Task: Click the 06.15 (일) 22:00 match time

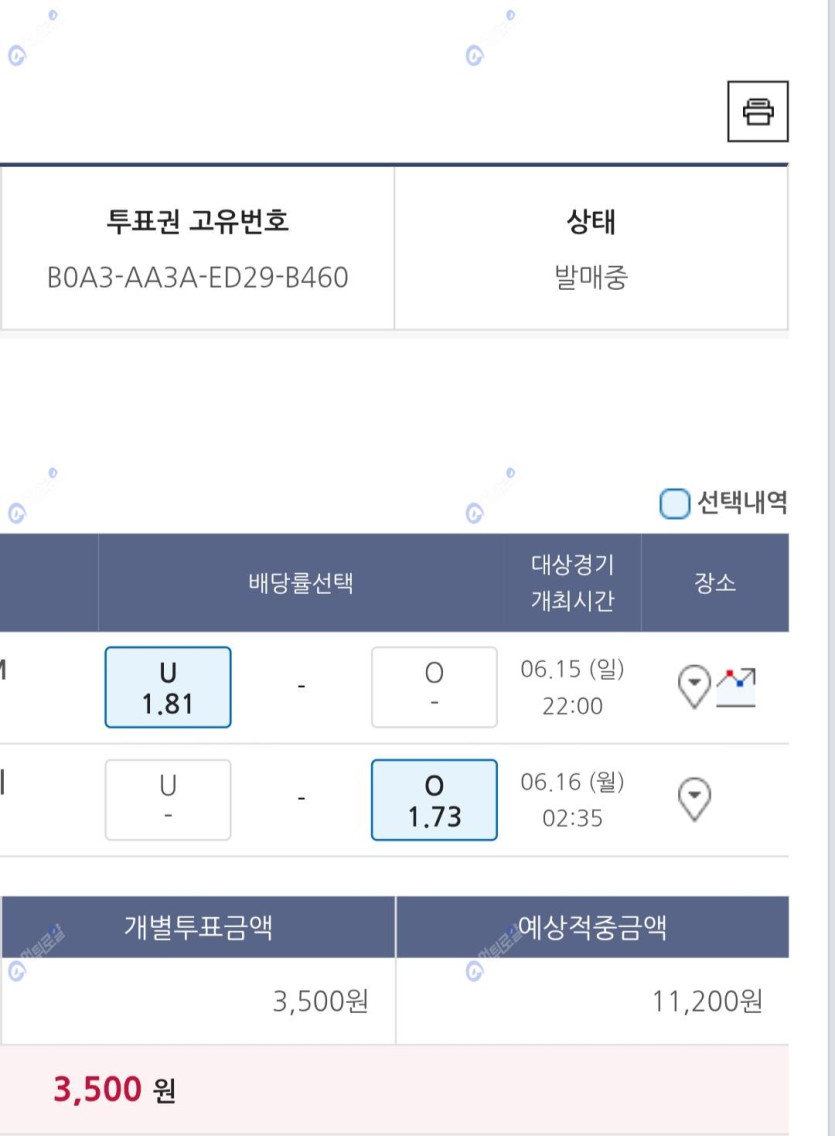Action: (572, 687)
